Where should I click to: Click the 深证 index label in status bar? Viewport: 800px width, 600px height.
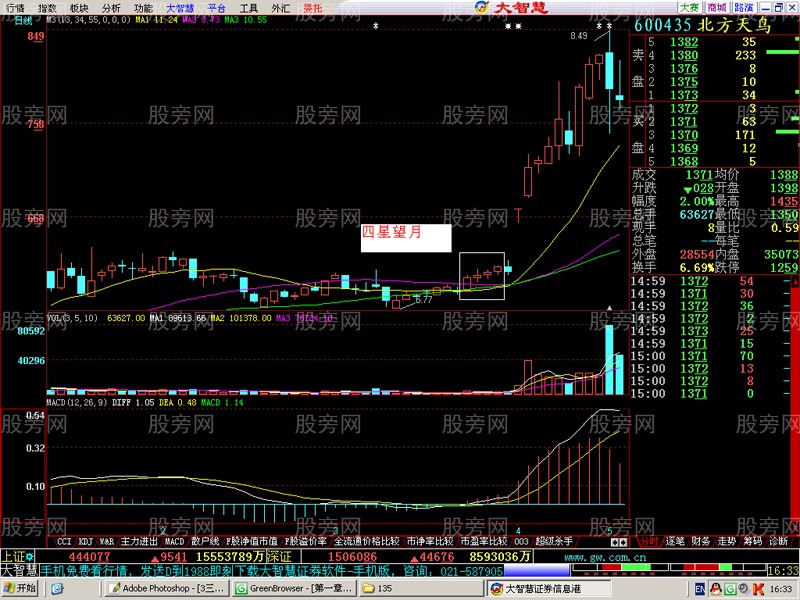tap(279, 557)
